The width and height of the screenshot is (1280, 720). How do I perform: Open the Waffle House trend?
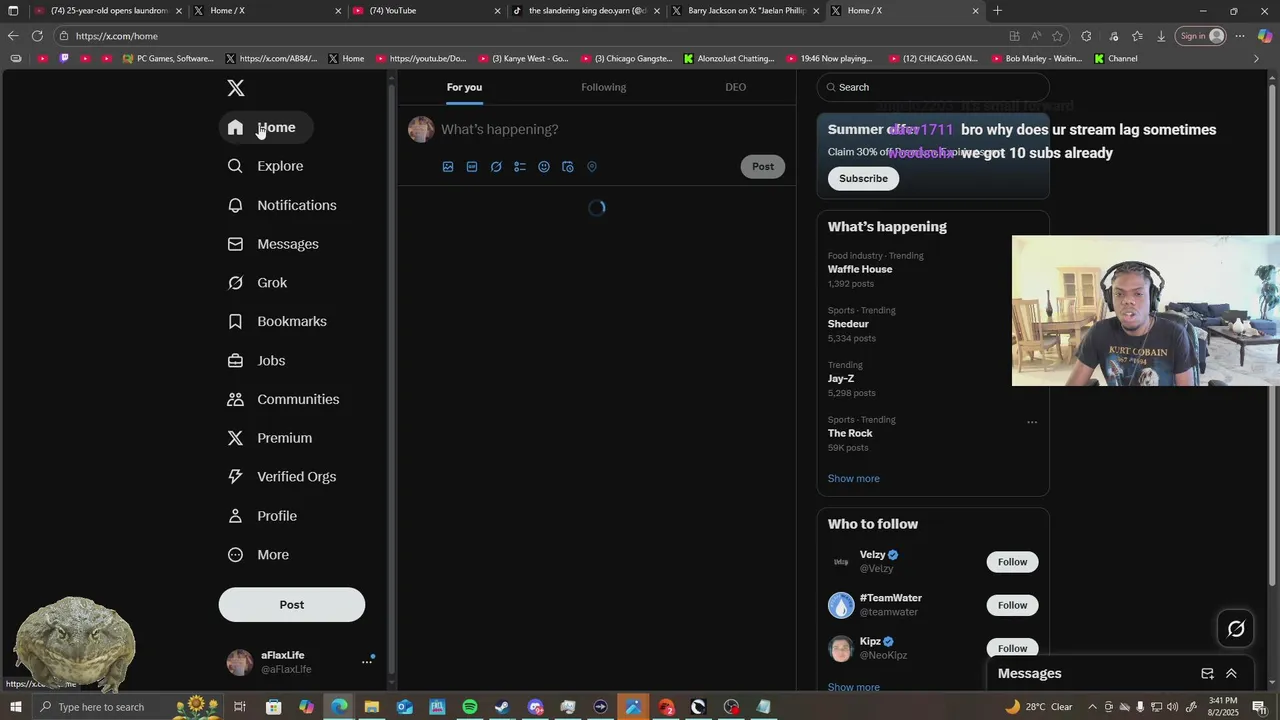tap(860, 269)
